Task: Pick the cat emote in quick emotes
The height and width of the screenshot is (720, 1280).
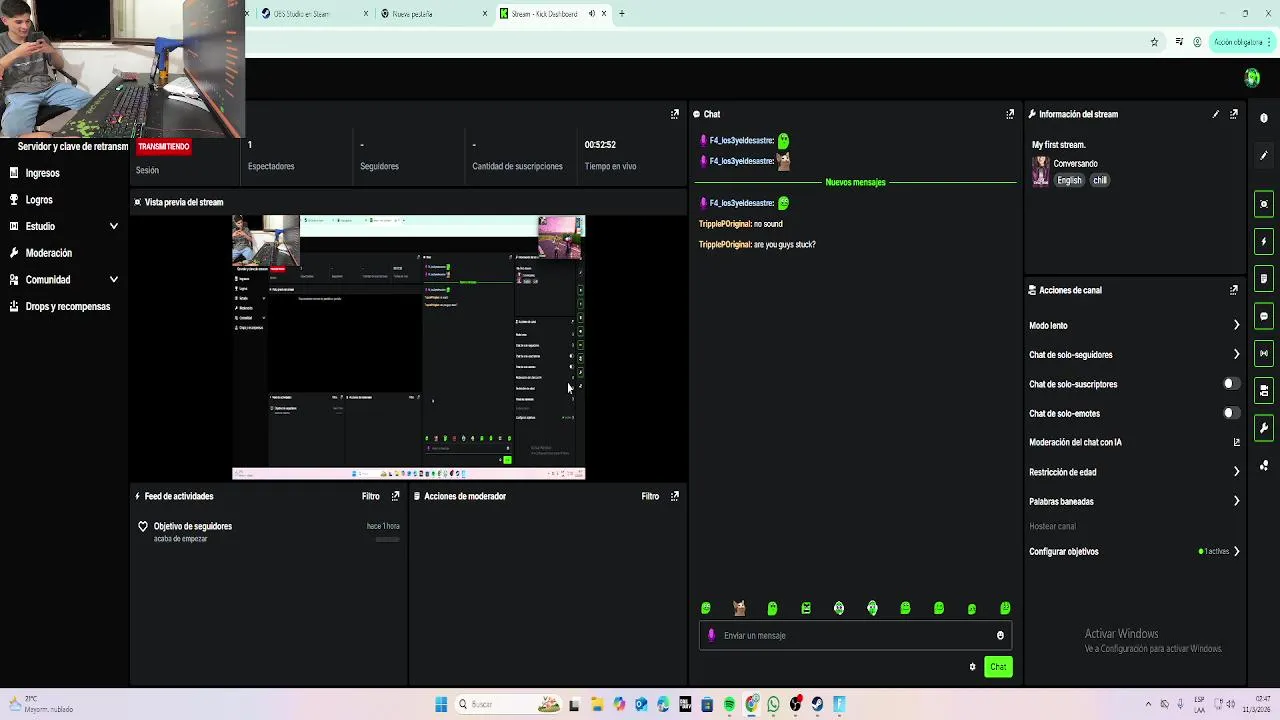Action: (739, 608)
